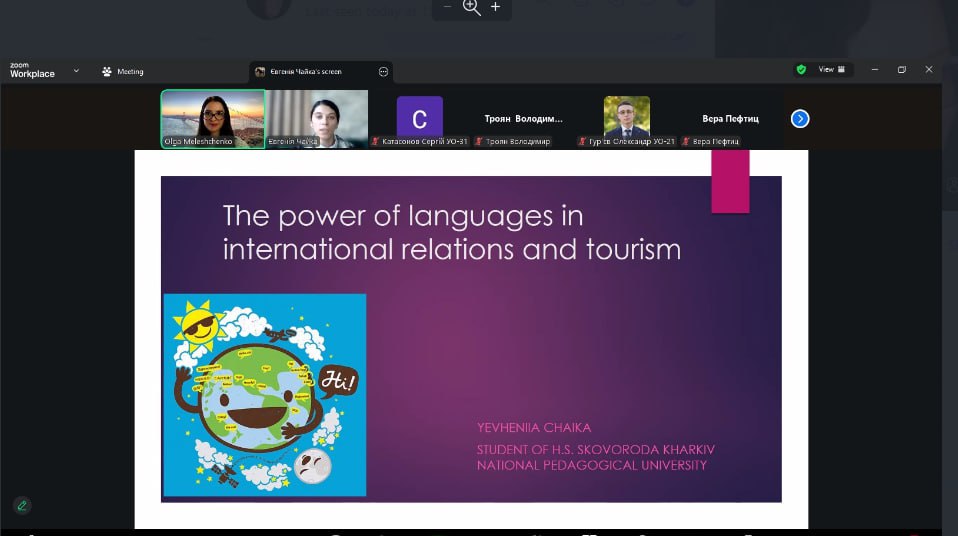Click the Гур'єв Олександр video tile

point(627,118)
